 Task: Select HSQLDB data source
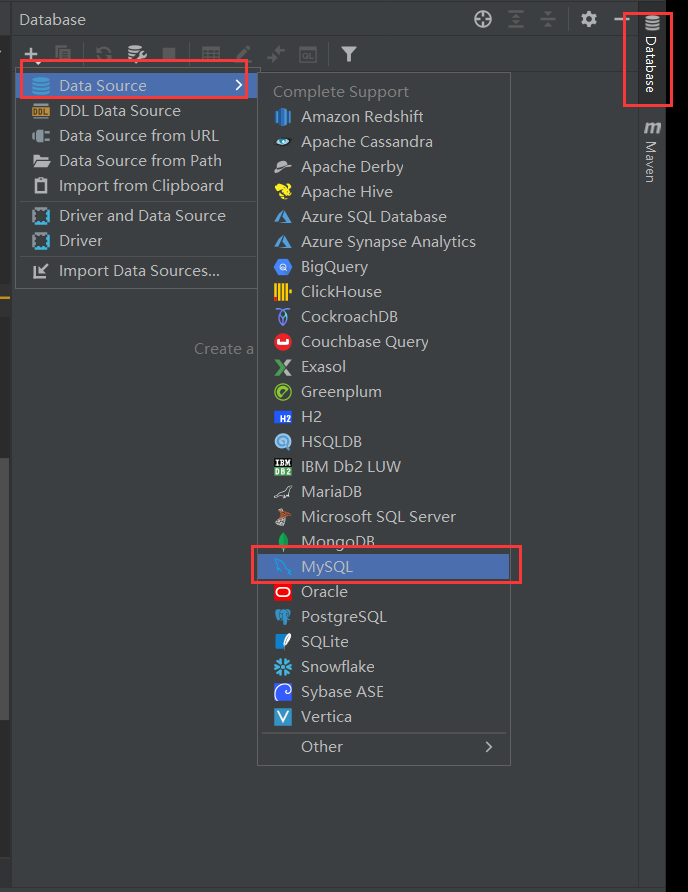tap(384, 442)
